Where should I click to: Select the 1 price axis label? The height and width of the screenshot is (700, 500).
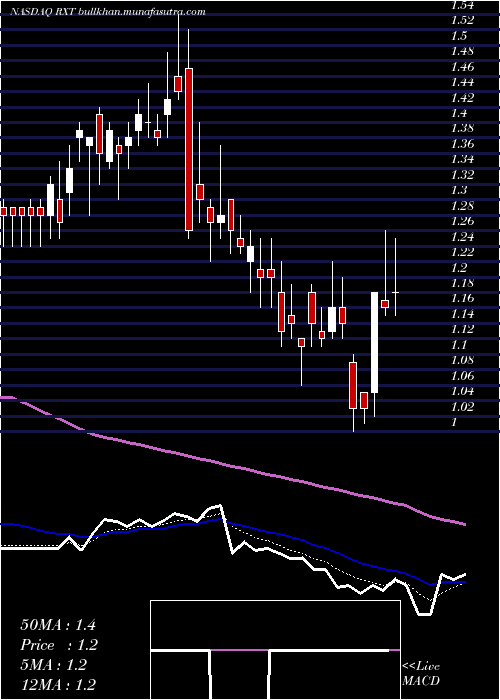[x=454, y=422]
